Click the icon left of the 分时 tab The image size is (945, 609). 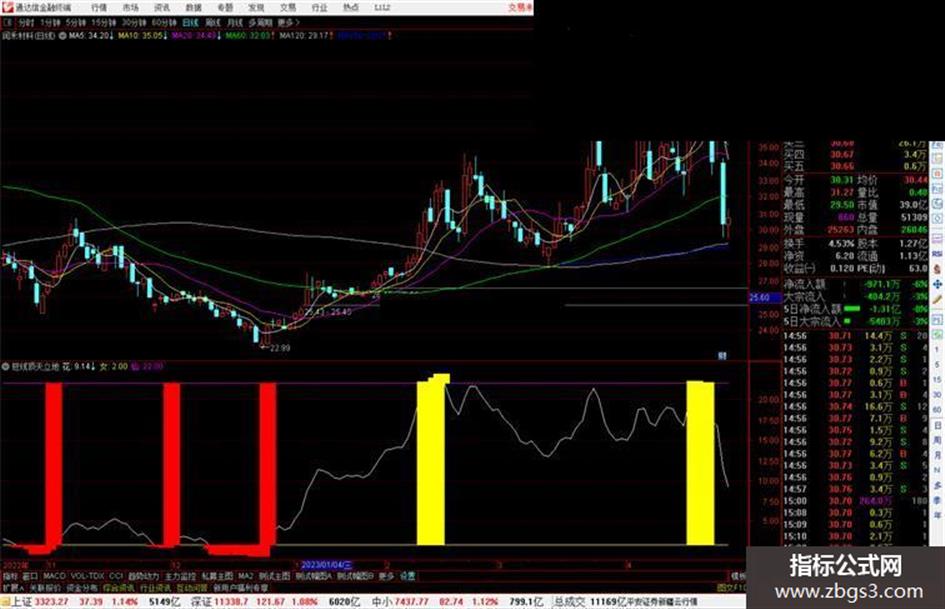coord(8,22)
